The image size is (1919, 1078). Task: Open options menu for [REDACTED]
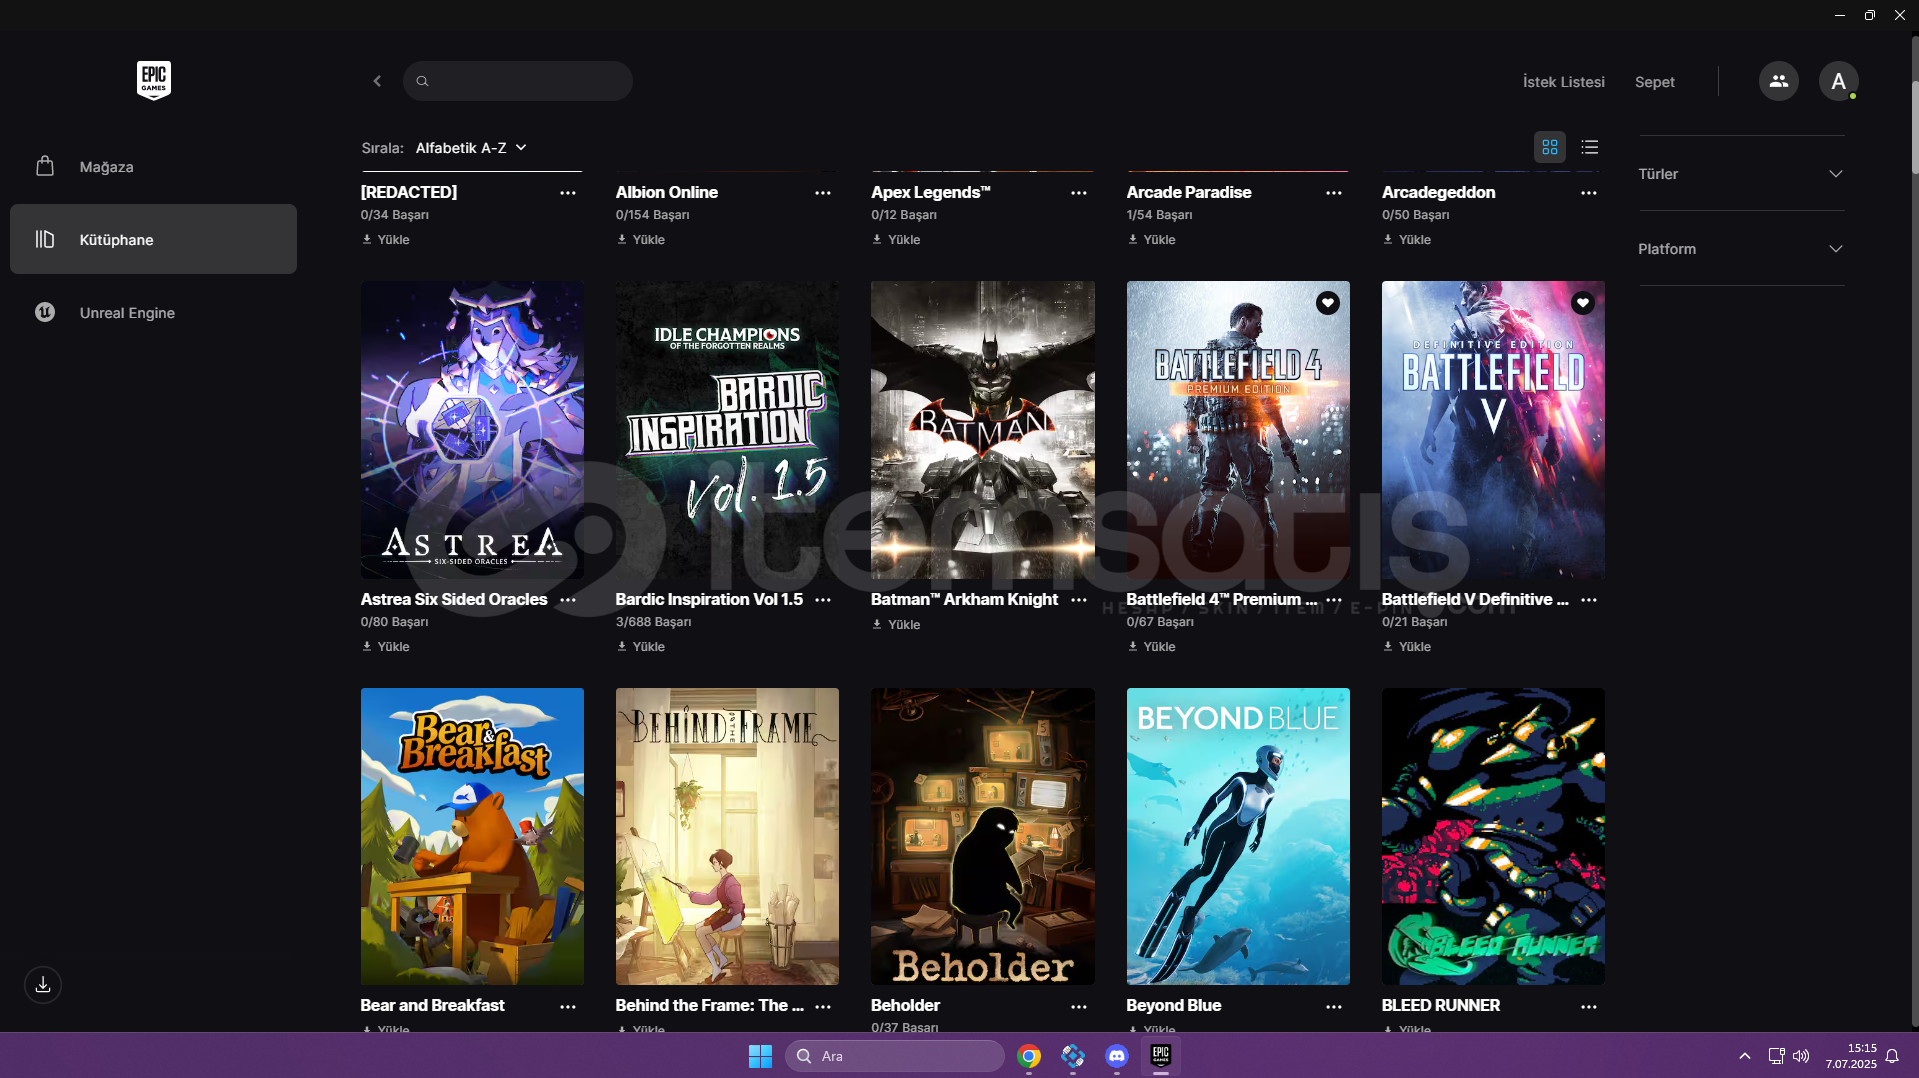click(567, 192)
